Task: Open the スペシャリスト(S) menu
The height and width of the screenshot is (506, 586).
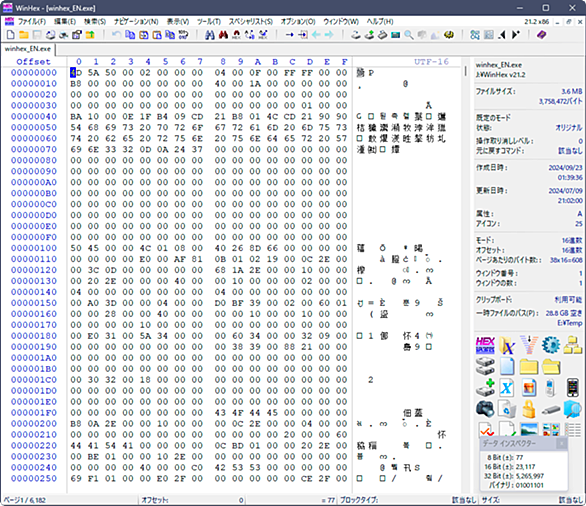Action: pos(251,22)
